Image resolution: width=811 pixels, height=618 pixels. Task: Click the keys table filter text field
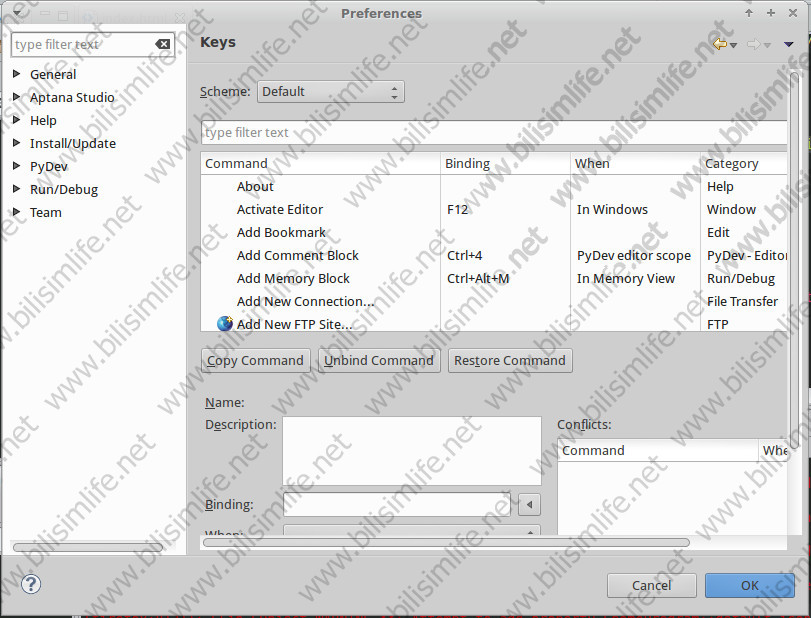493,132
